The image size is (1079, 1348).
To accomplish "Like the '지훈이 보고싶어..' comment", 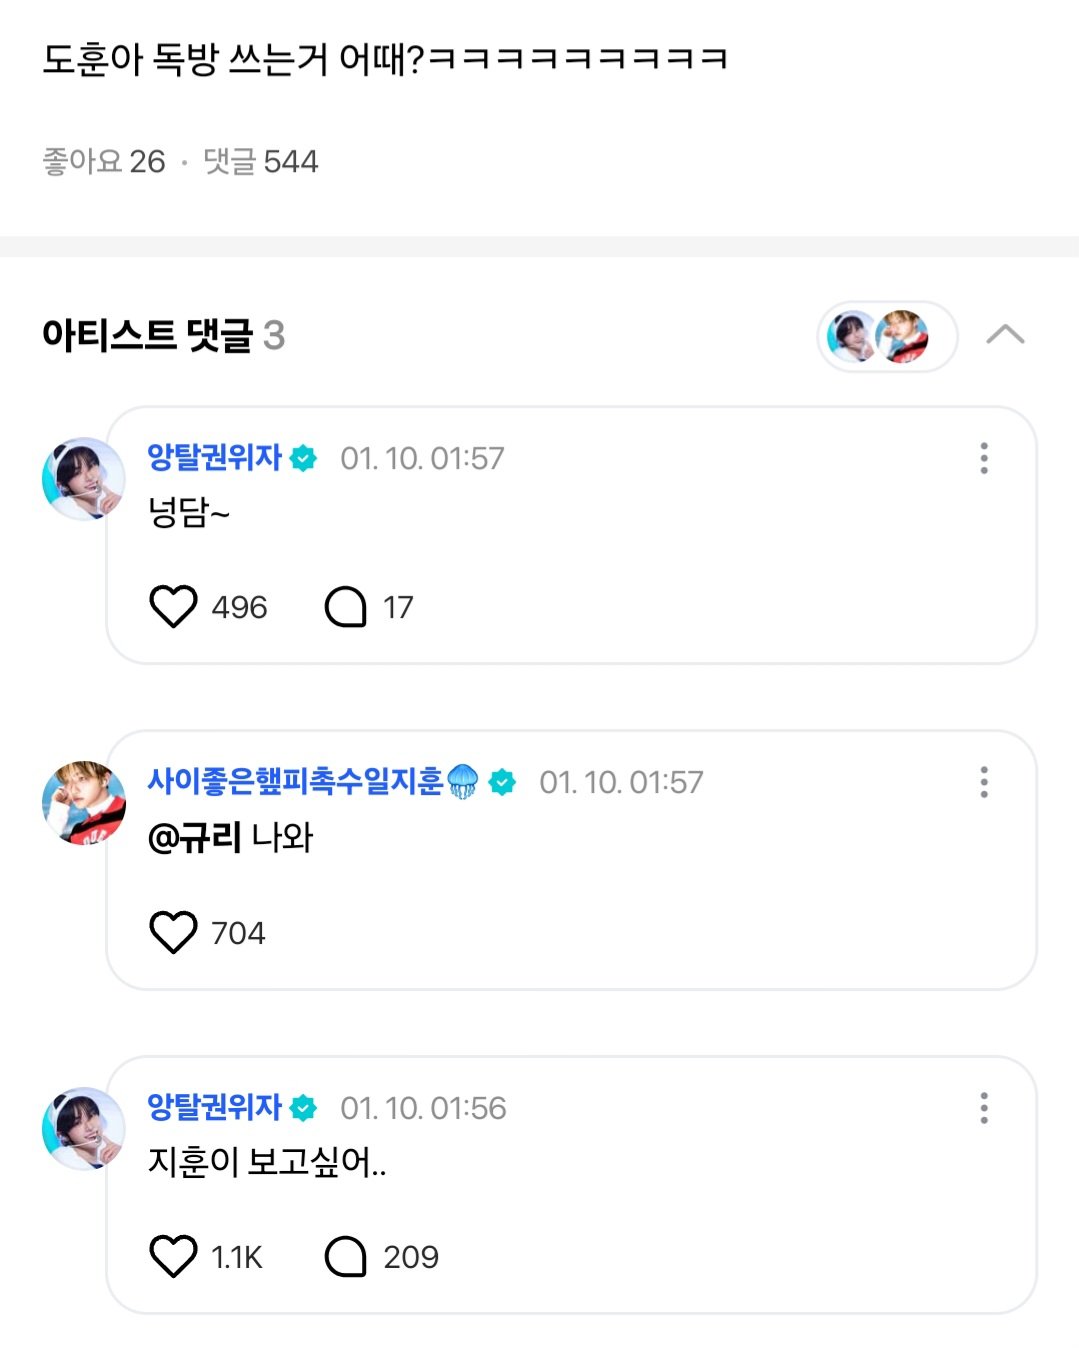I will pyautogui.click(x=173, y=1256).
